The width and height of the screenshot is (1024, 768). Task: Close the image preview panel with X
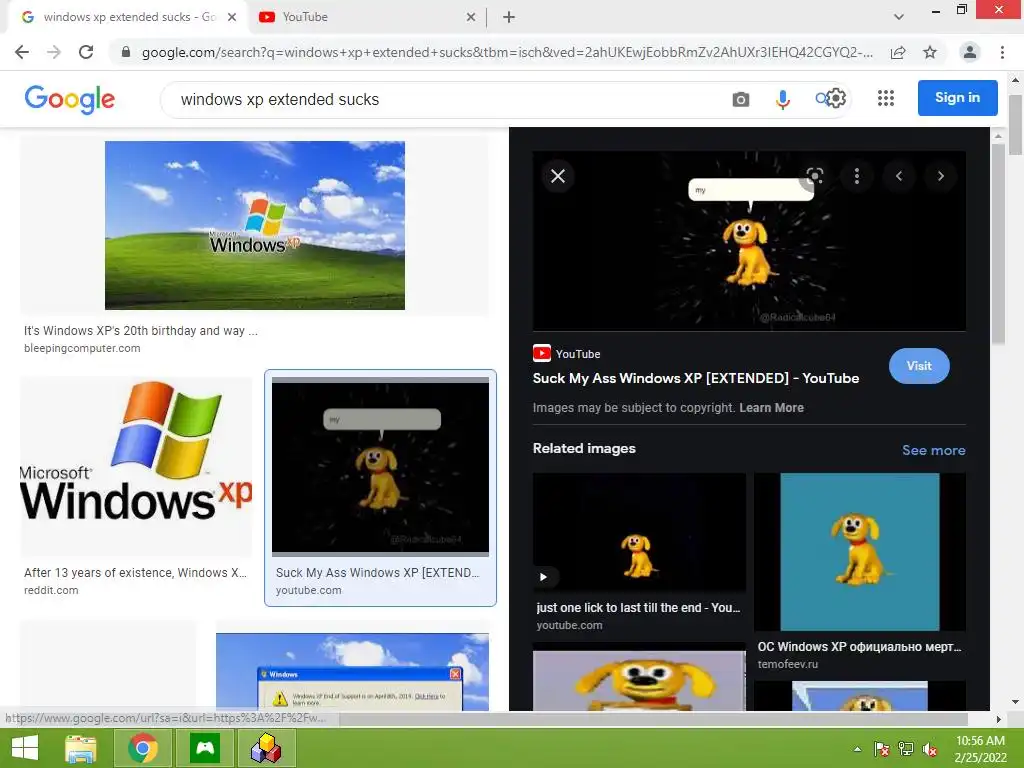pos(558,176)
